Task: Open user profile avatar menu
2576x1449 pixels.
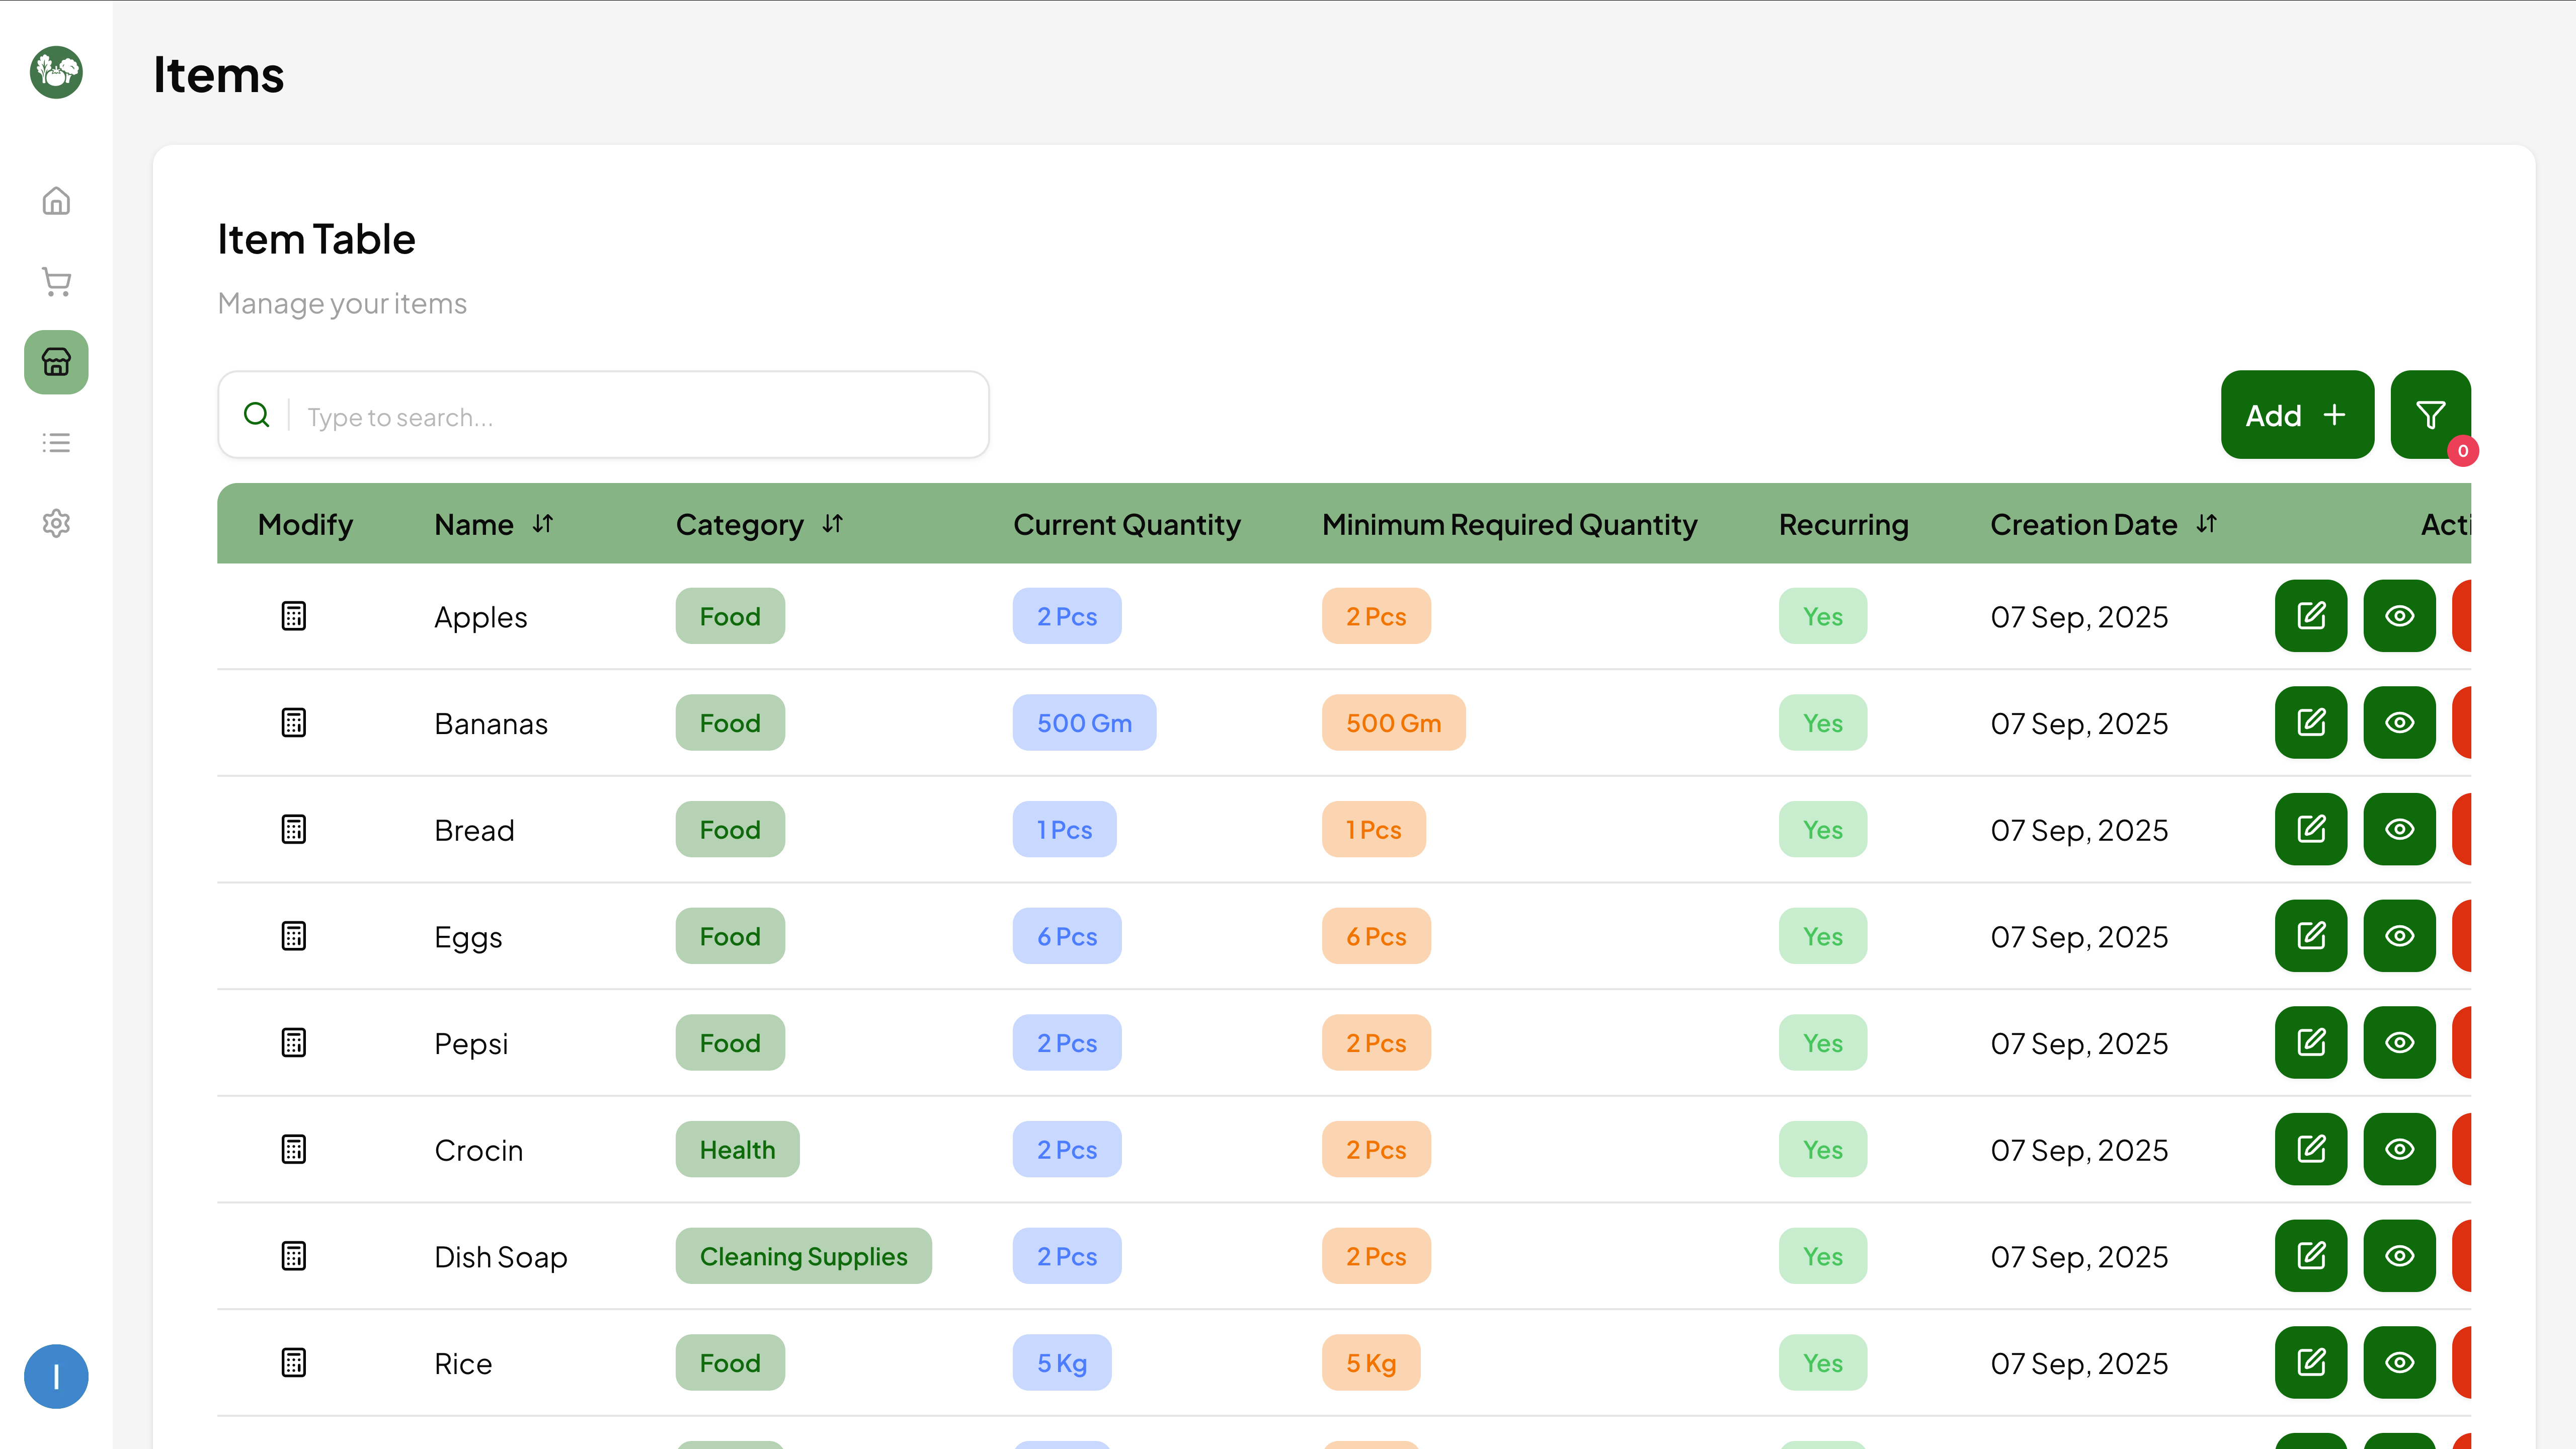Action: [x=56, y=1376]
